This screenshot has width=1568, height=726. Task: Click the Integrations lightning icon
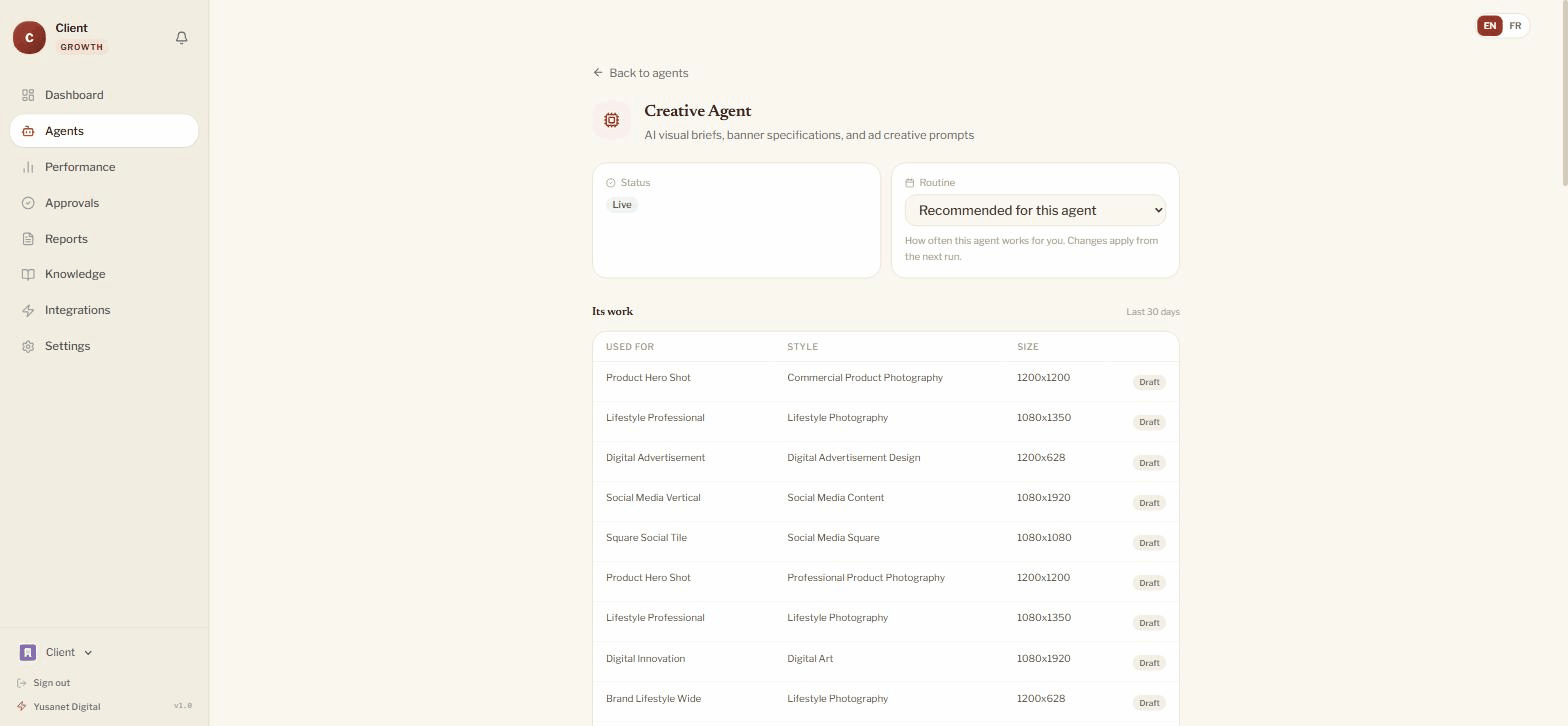[x=28, y=310]
